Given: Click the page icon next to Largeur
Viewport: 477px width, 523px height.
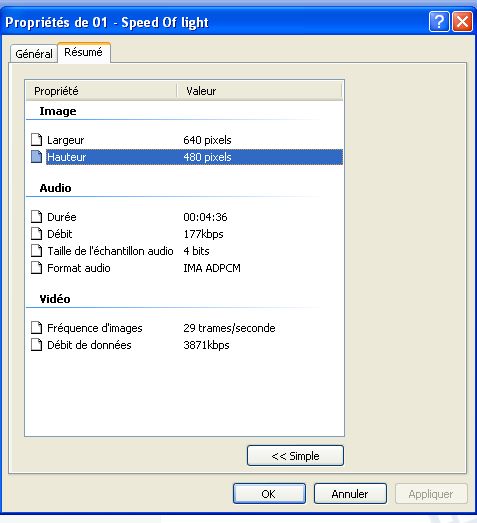Looking at the screenshot, I should coord(36,140).
